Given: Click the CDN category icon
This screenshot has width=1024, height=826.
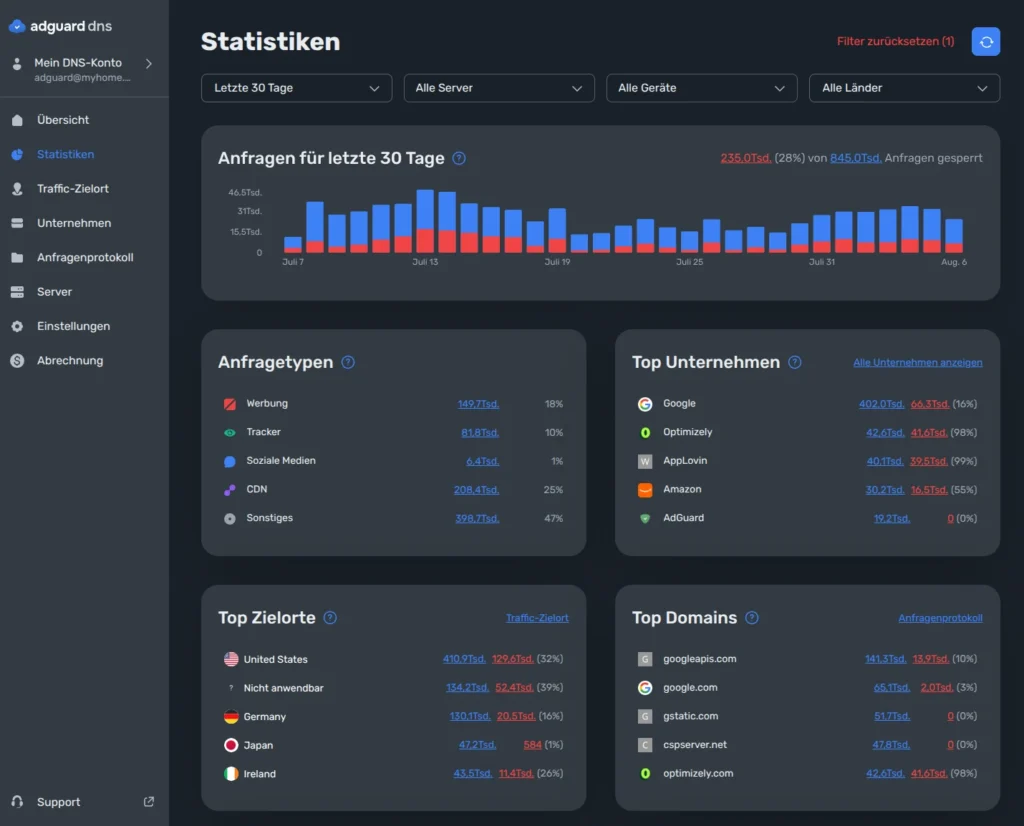Looking at the screenshot, I should click(230, 490).
